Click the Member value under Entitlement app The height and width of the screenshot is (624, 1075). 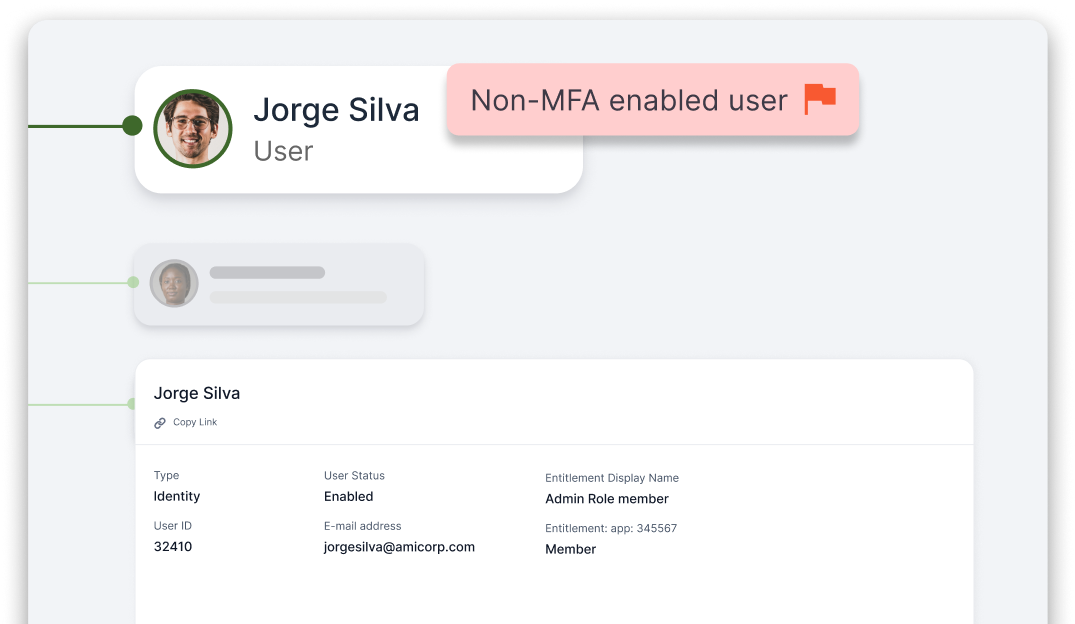tap(570, 549)
